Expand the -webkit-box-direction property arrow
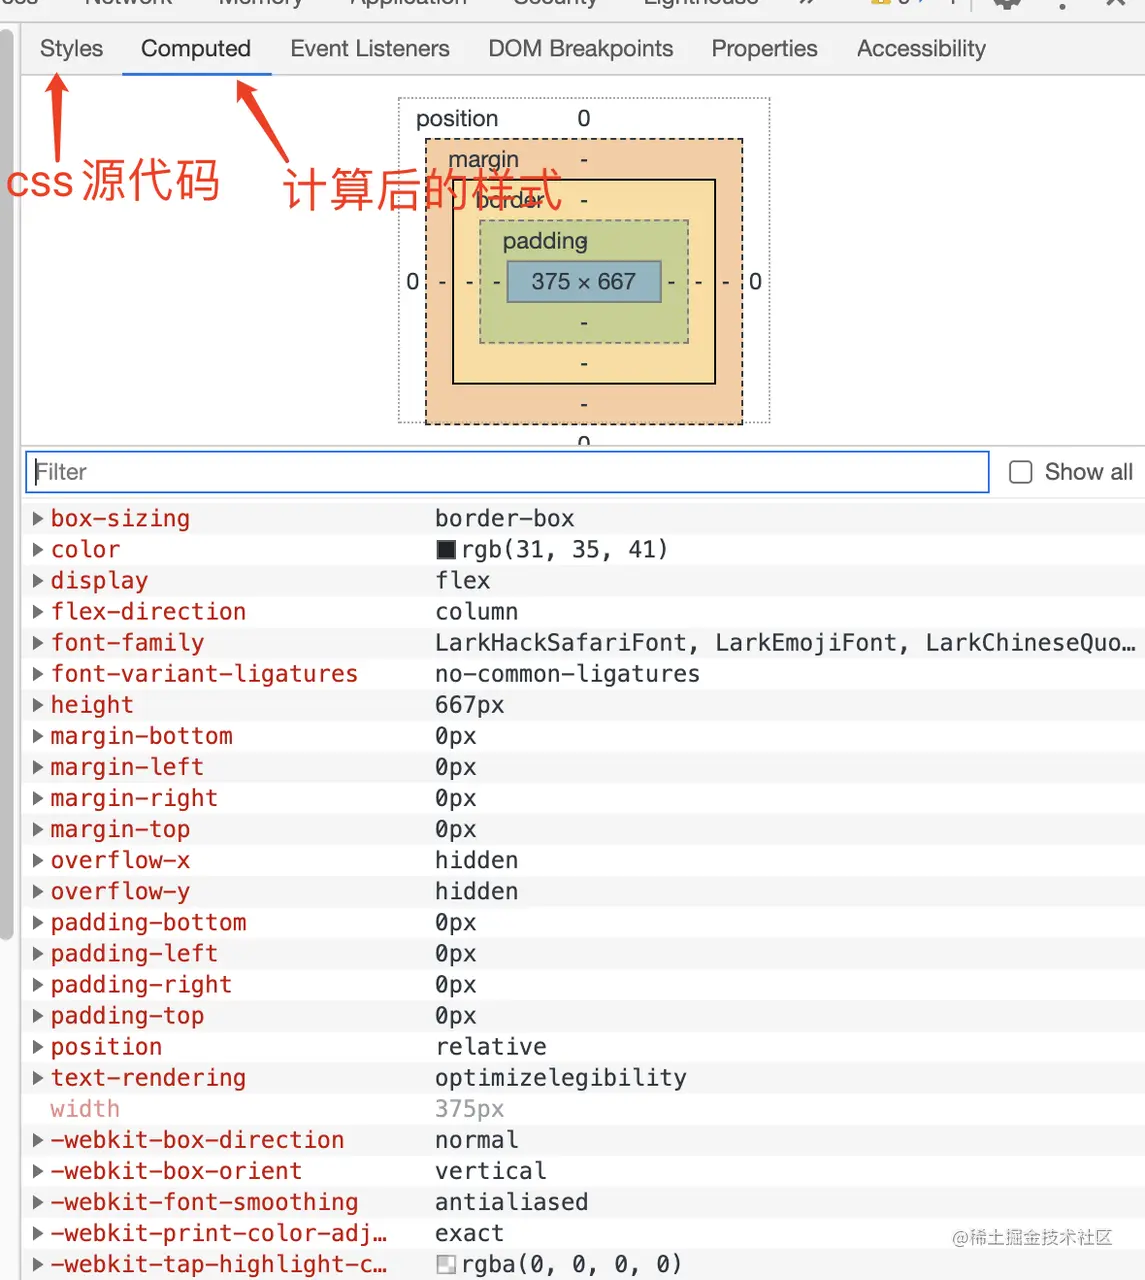 (38, 1140)
